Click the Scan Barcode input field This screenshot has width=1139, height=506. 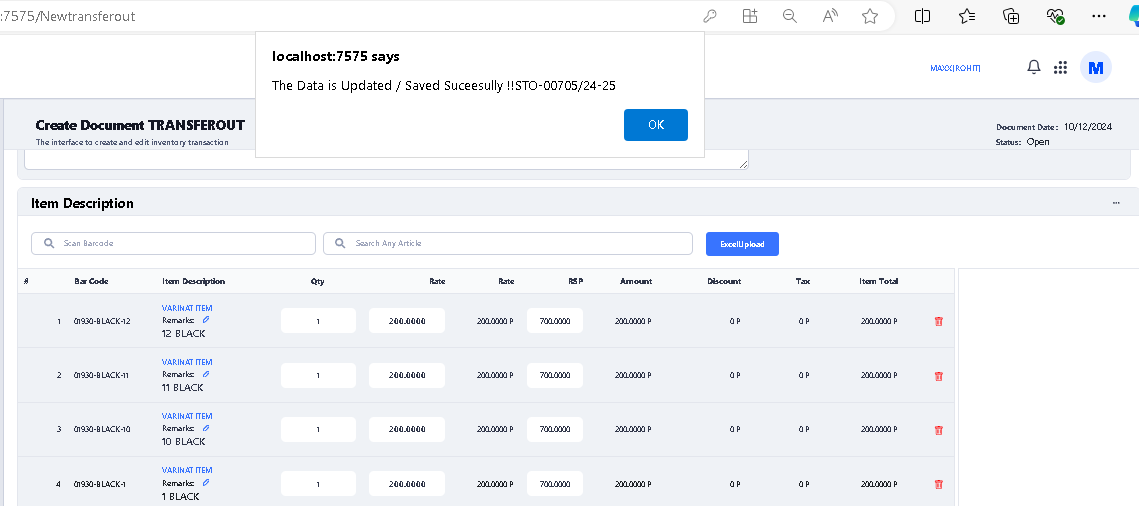tap(174, 244)
